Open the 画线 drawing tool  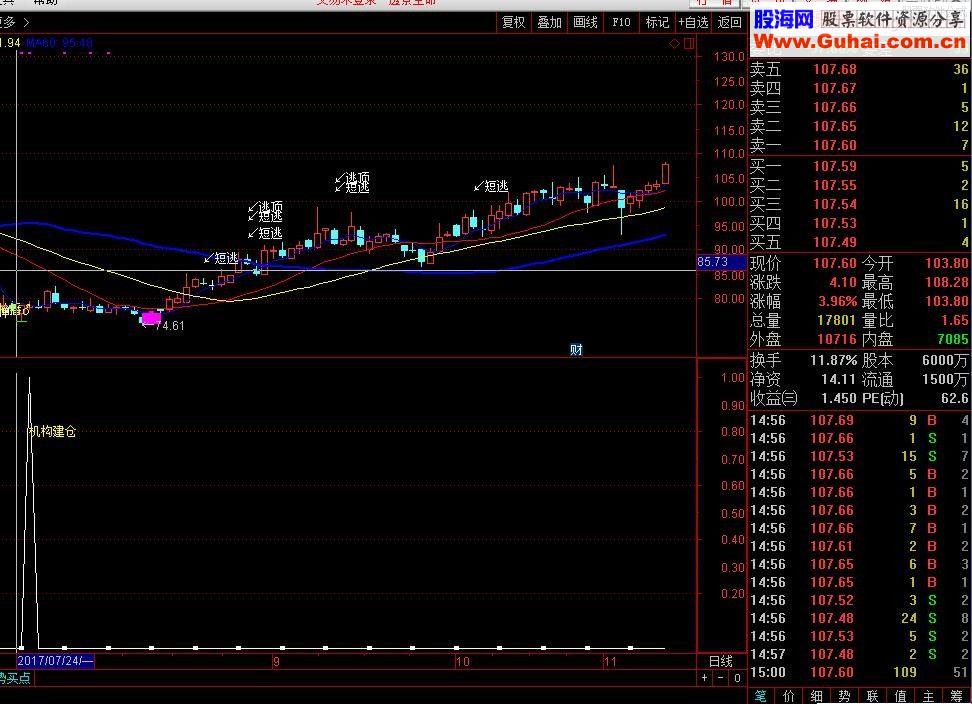585,22
